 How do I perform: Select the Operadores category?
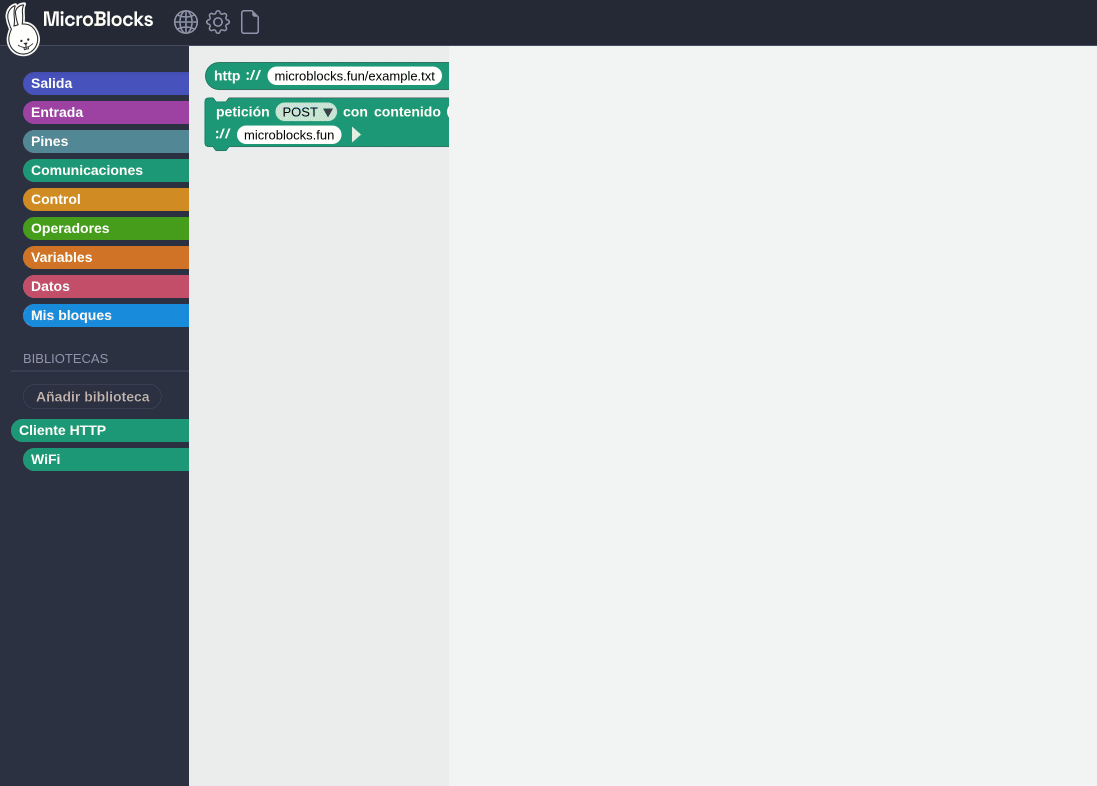coord(106,228)
